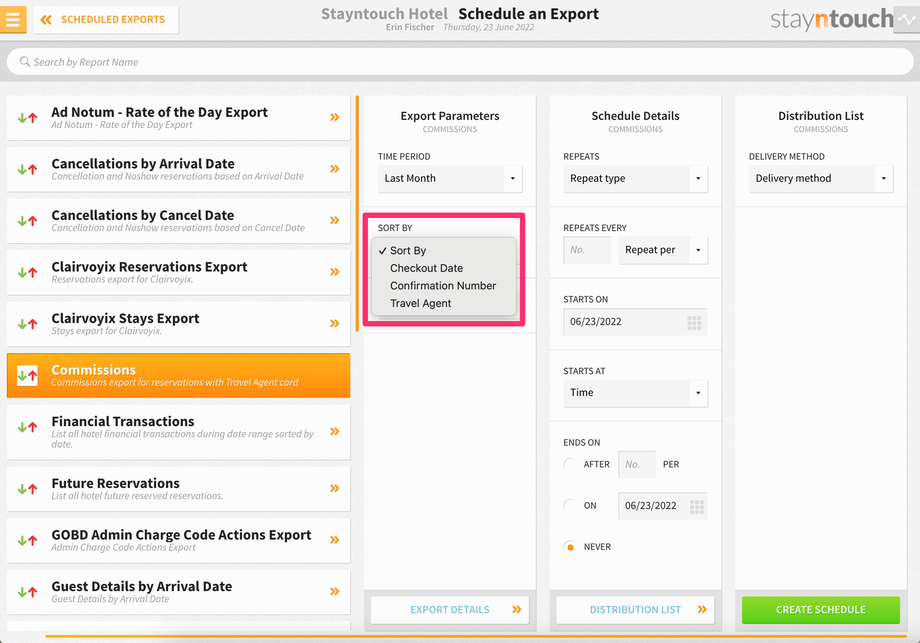Screen dimensions: 920x643
Task: Click export icon for Guest Details by Arrival
Action: click(x=27, y=592)
